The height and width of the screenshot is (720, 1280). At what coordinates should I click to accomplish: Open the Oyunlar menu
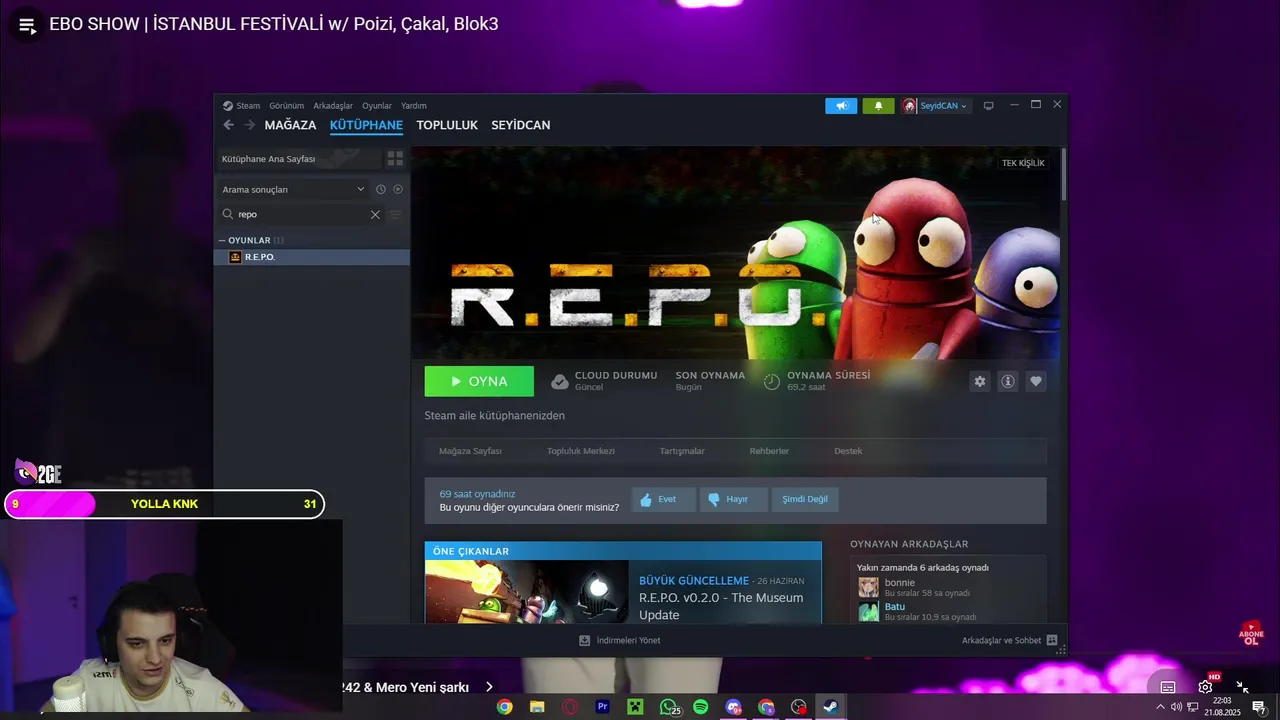click(x=377, y=105)
